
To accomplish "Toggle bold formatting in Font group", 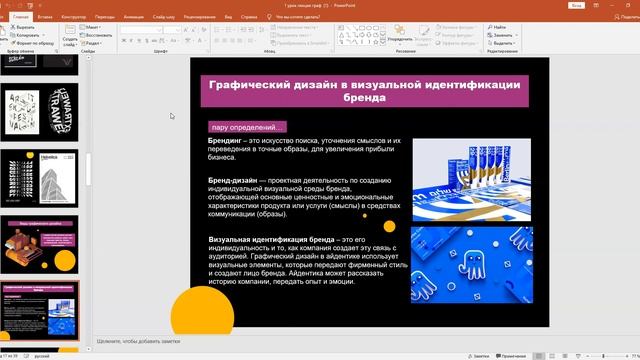I will [x=124, y=41].
